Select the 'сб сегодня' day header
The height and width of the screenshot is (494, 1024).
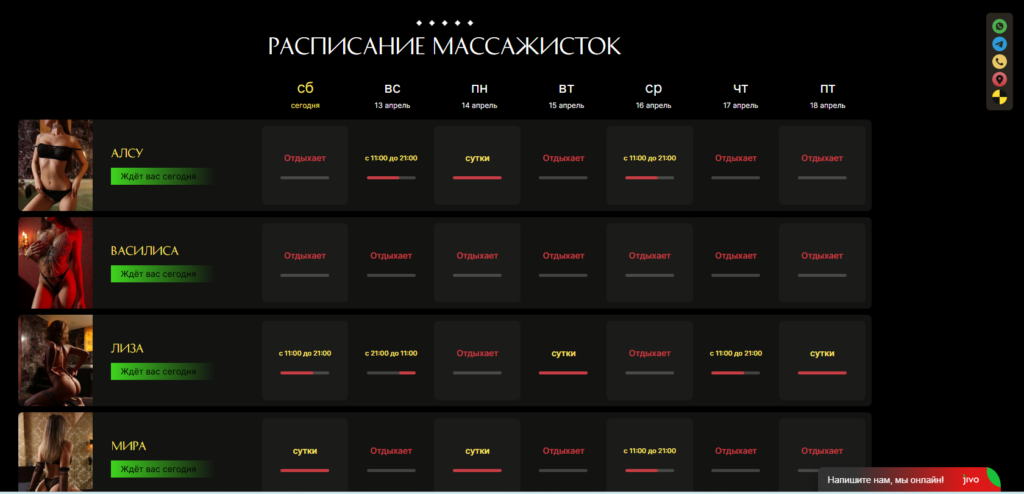(x=305, y=95)
